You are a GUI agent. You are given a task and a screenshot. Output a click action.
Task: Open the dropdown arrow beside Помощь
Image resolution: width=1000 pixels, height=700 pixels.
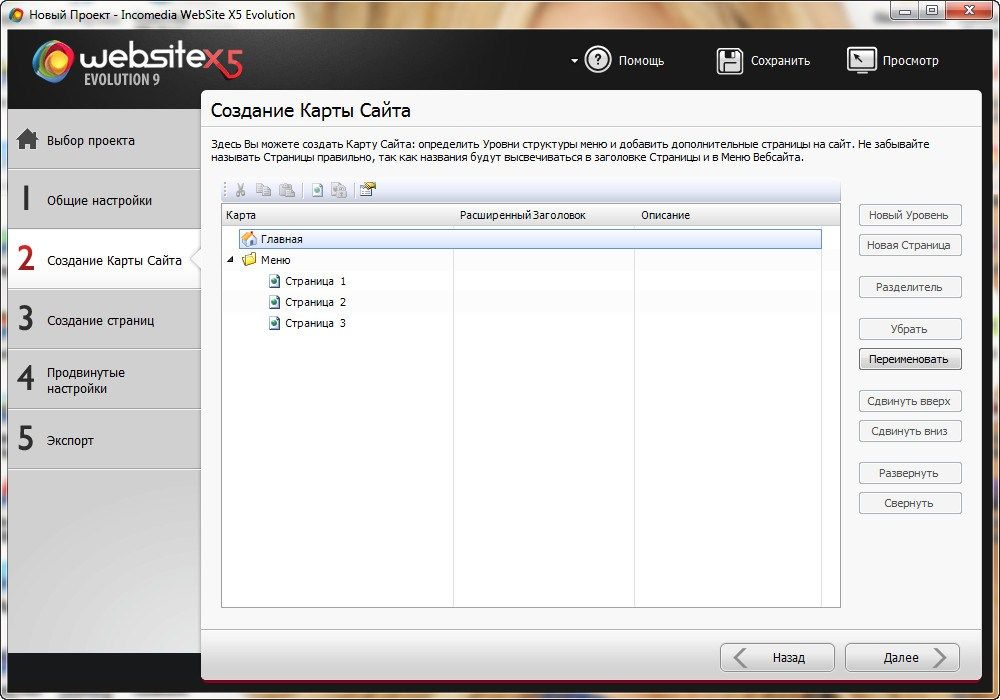(x=574, y=61)
